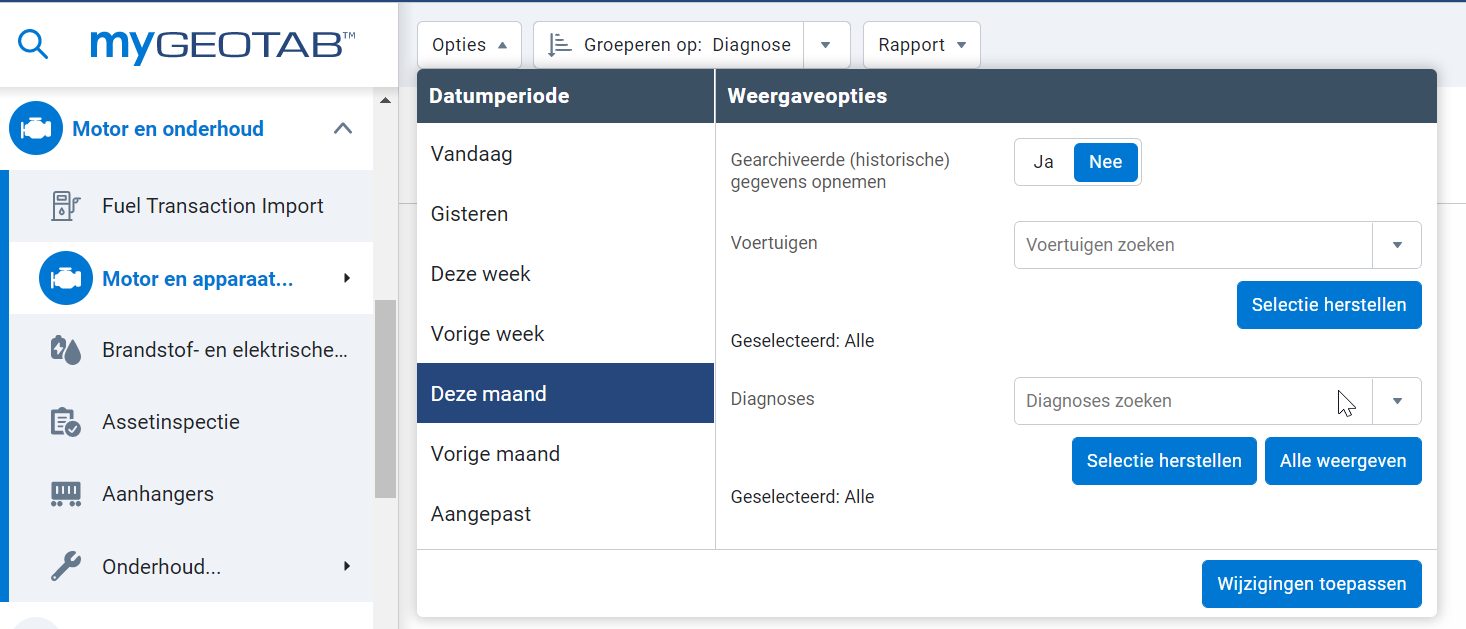Choose Vorige week date period

(487, 334)
